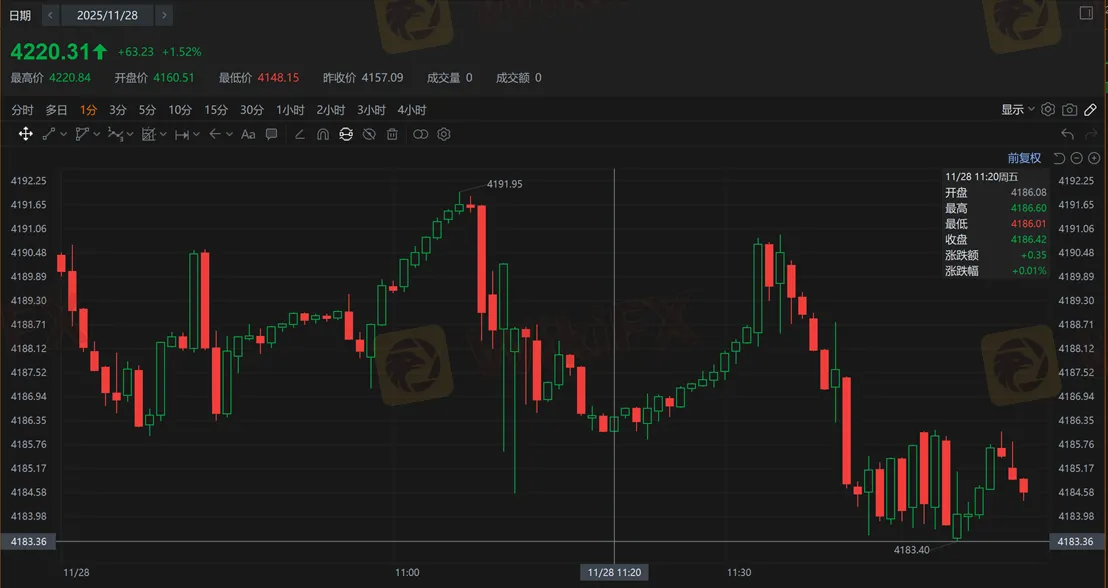Viewport: 1108px width, 588px height.
Task: Toggle the overlapping circles overlay icon
Action: click(420, 134)
